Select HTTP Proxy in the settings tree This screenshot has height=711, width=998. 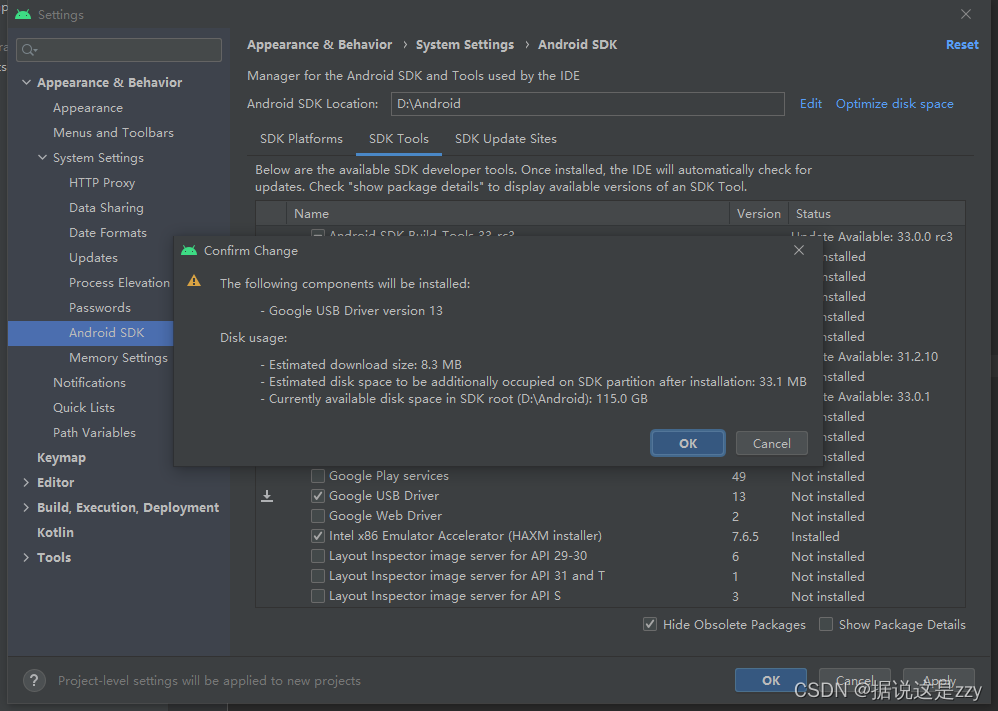[102, 183]
